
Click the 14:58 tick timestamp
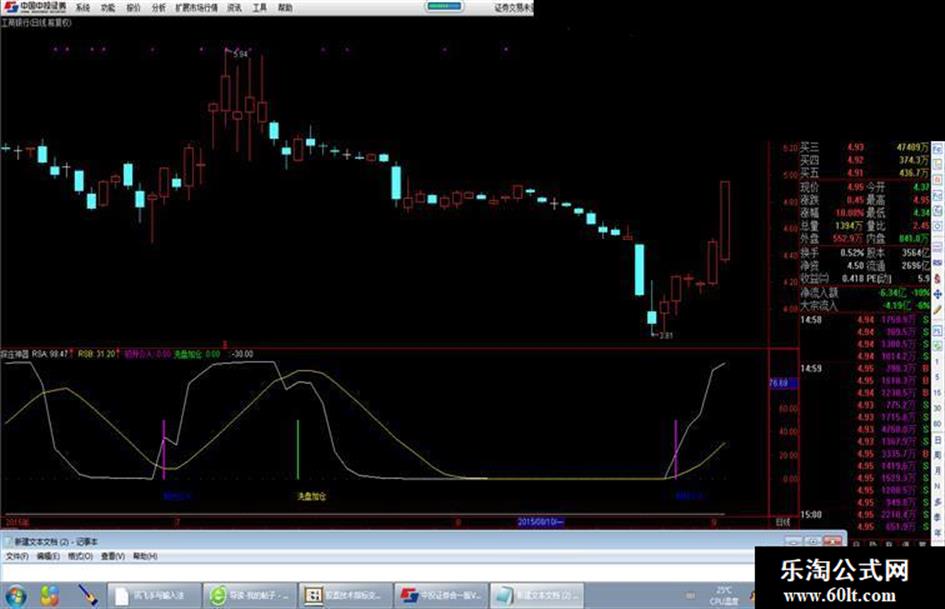(x=811, y=320)
